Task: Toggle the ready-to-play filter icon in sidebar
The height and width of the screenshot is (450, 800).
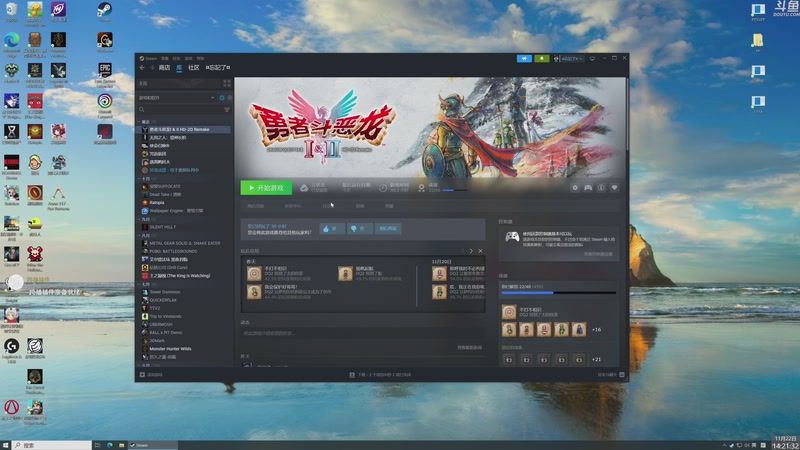Action: [230, 97]
